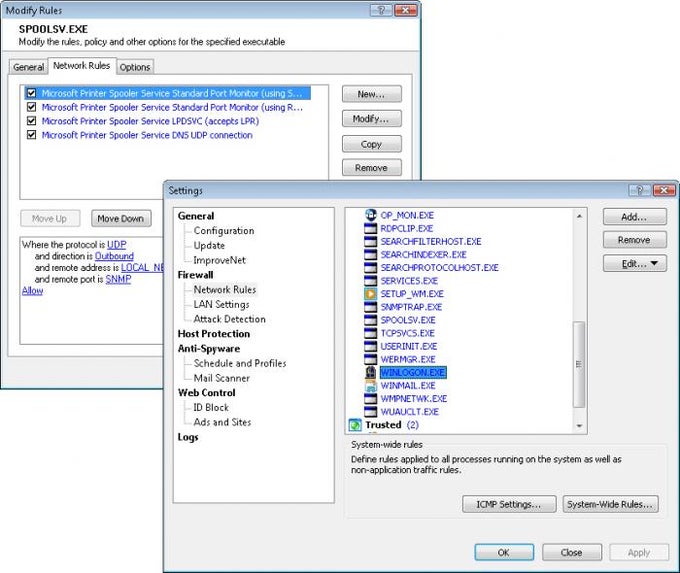Open the Edit... dropdown button
This screenshot has height=573, width=680.
(x=634, y=263)
